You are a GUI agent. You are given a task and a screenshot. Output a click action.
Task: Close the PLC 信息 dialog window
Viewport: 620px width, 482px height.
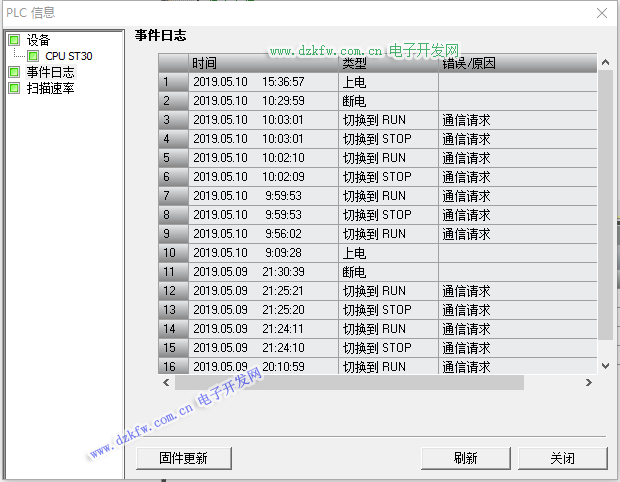[601, 13]
